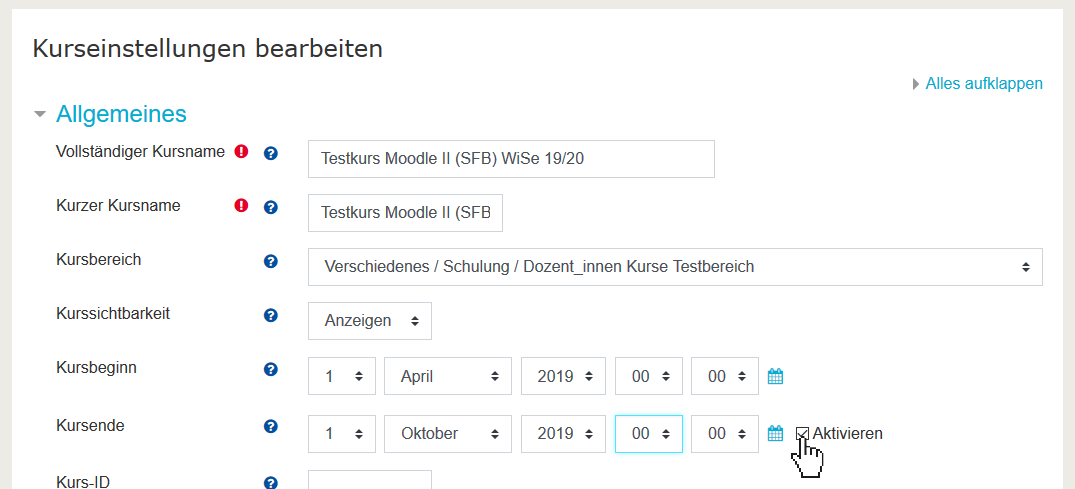This screenshot has width=1075, height=489.
Task: Open calendar picker for Kursbeginn
Action: 775,377
